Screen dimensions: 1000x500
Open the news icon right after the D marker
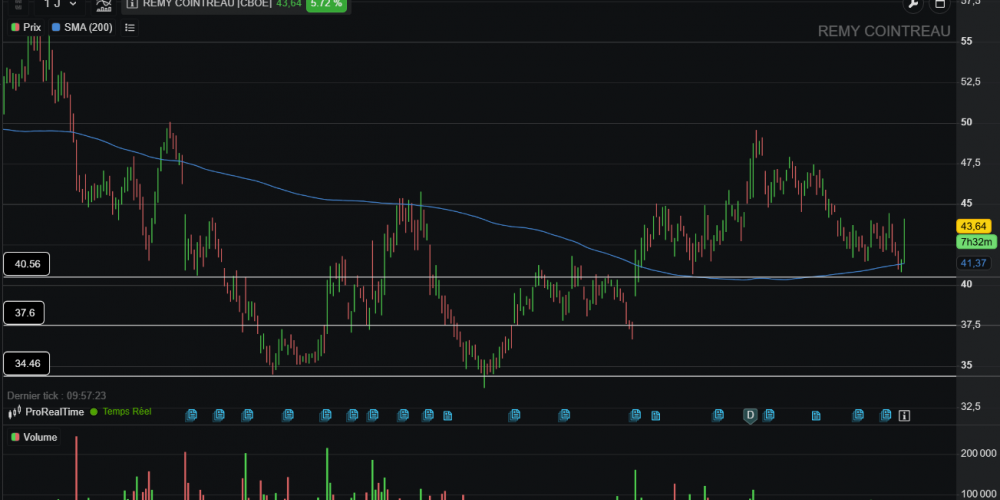tap(768, 416)
